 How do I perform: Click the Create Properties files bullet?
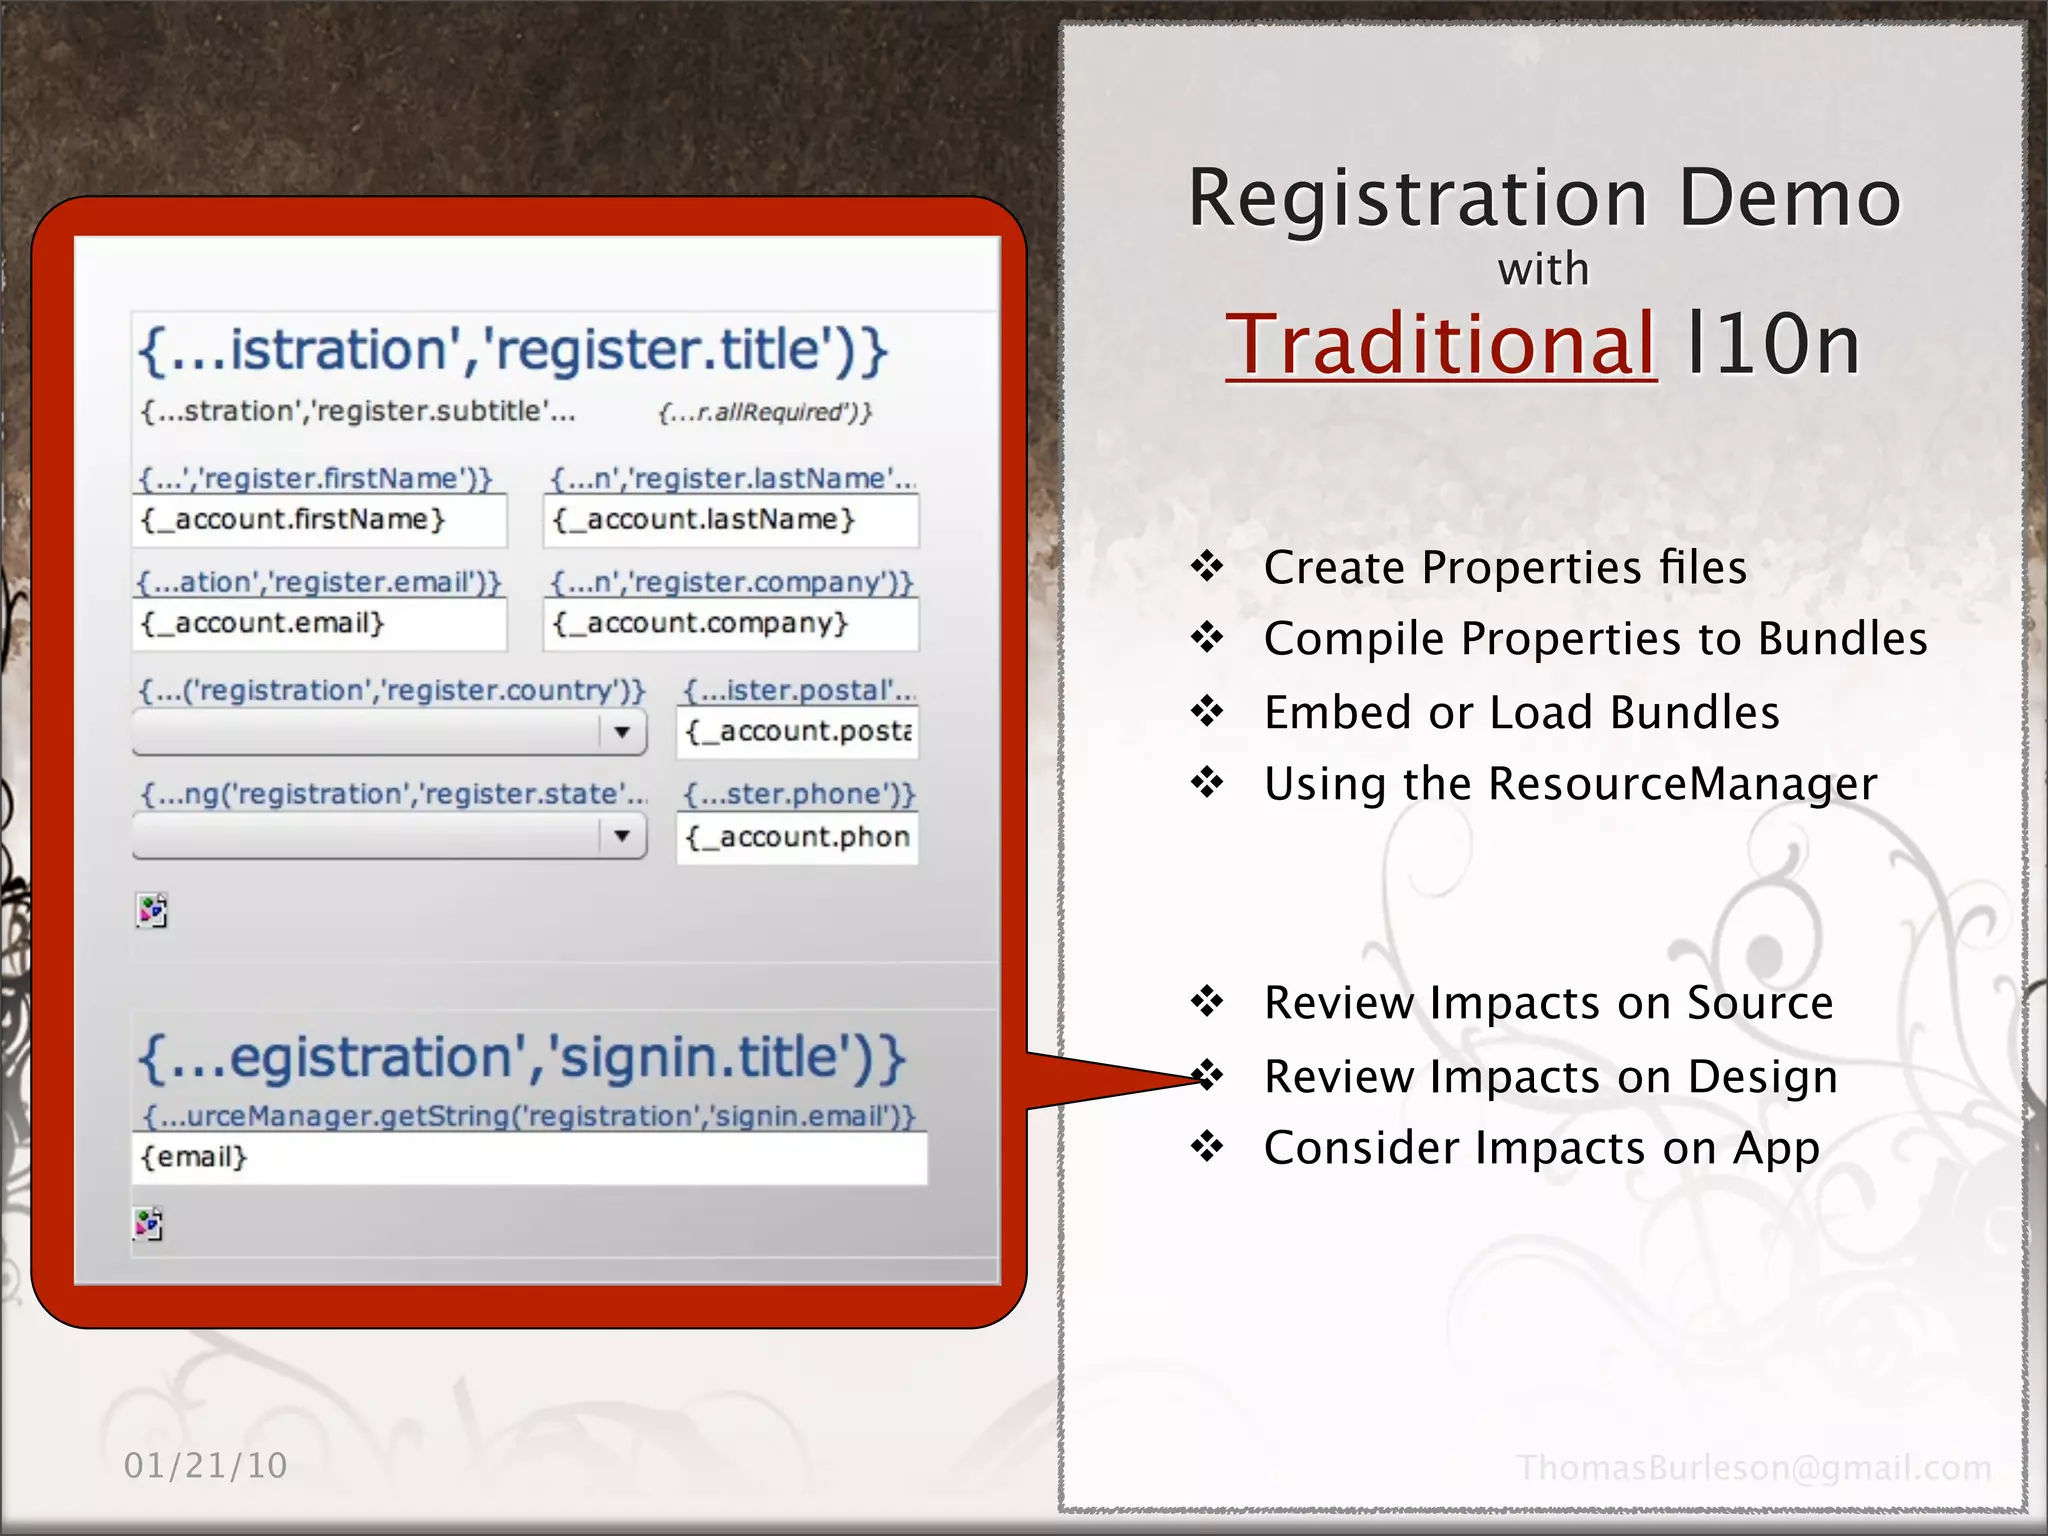click(x=1505, y=568)
